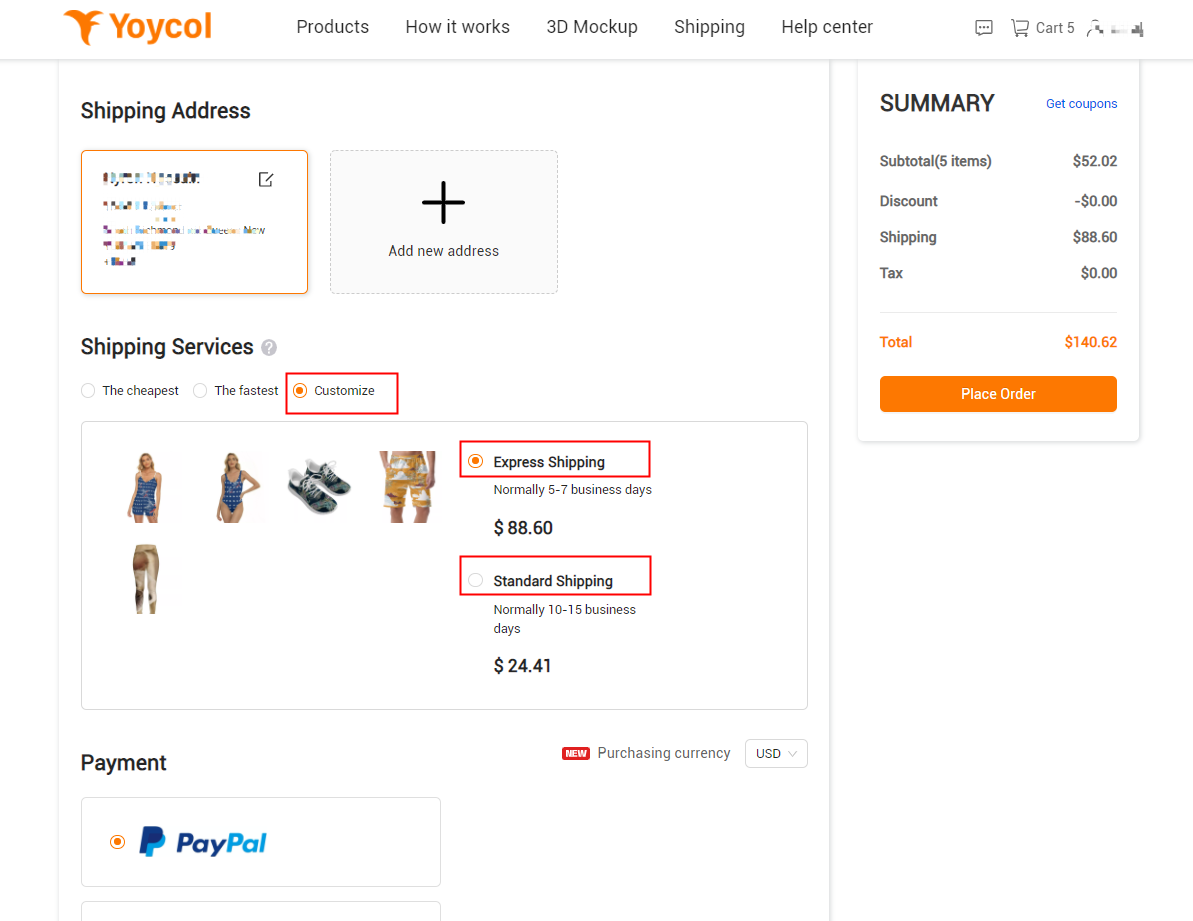Viewport: 1193px width, 921px height.
Task: Open the chat messages icon
Action: 983,28
